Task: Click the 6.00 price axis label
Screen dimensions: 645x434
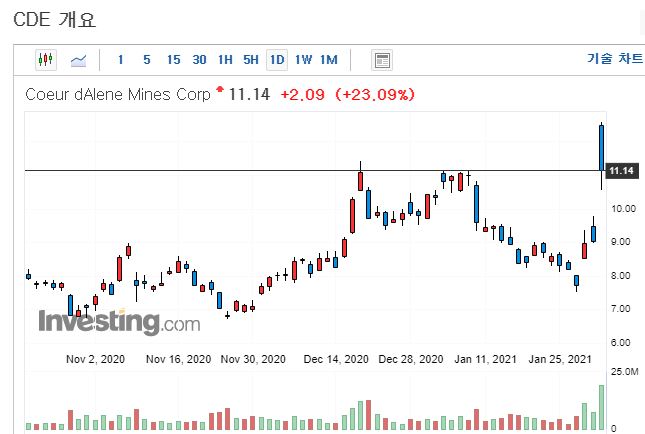Action: pyautogui.click(x=621, y=342)
